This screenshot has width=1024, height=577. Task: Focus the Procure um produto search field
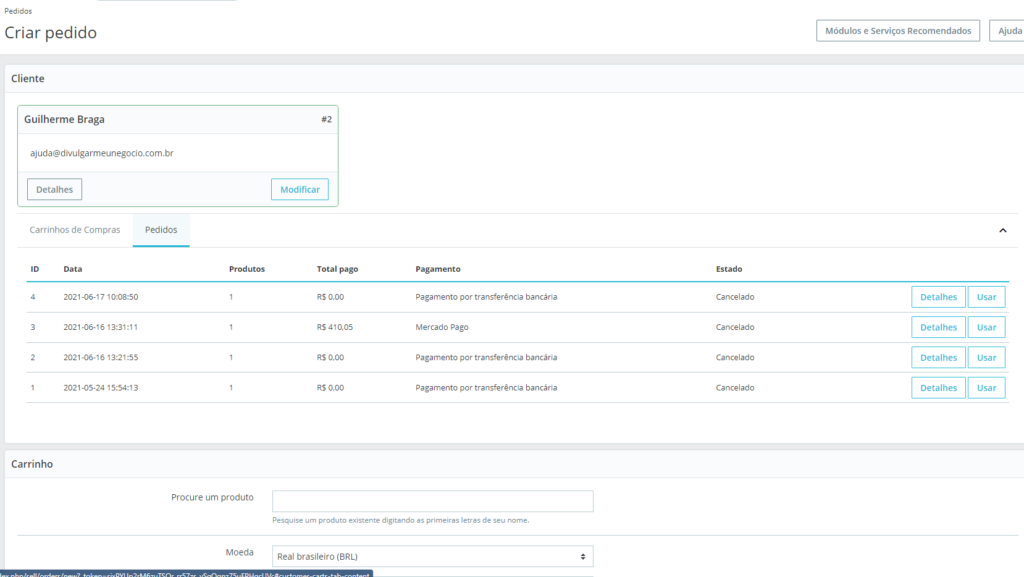point(432,501)
